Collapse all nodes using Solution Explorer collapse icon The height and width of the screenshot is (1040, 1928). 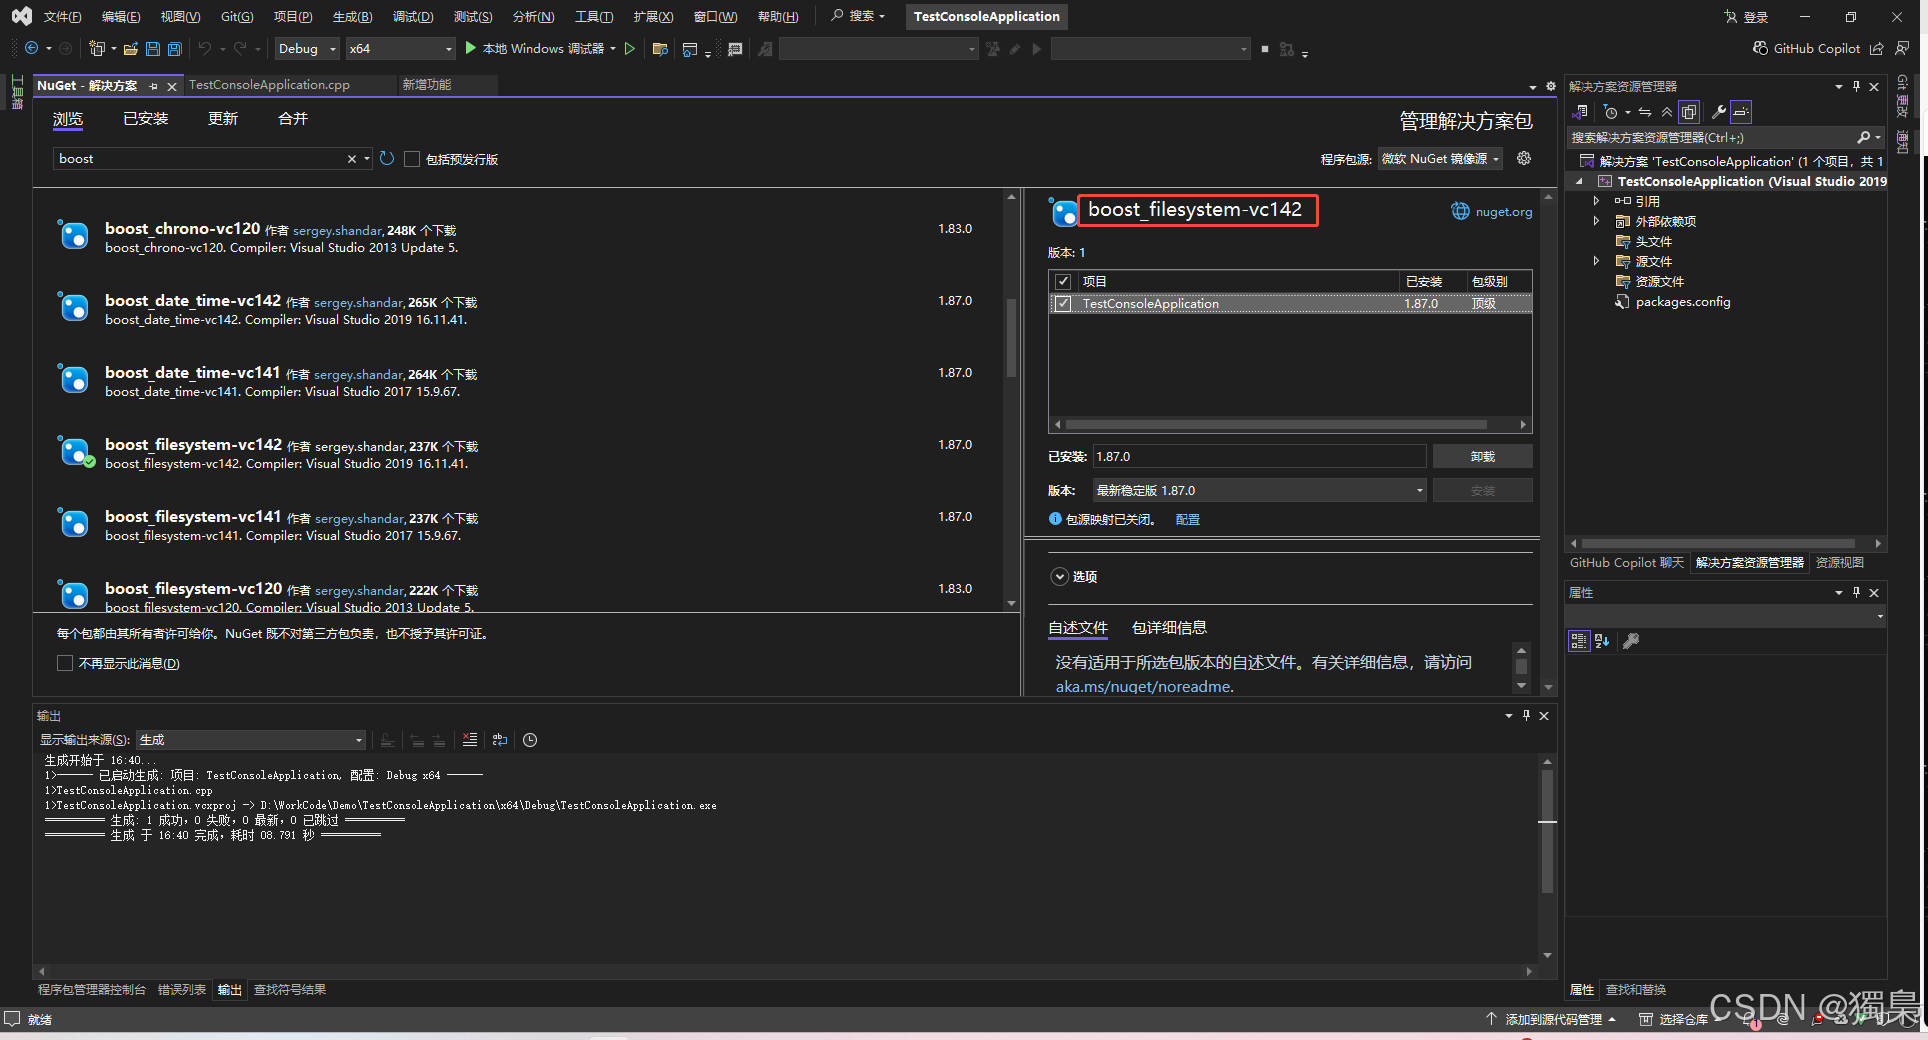point(1666,111)
